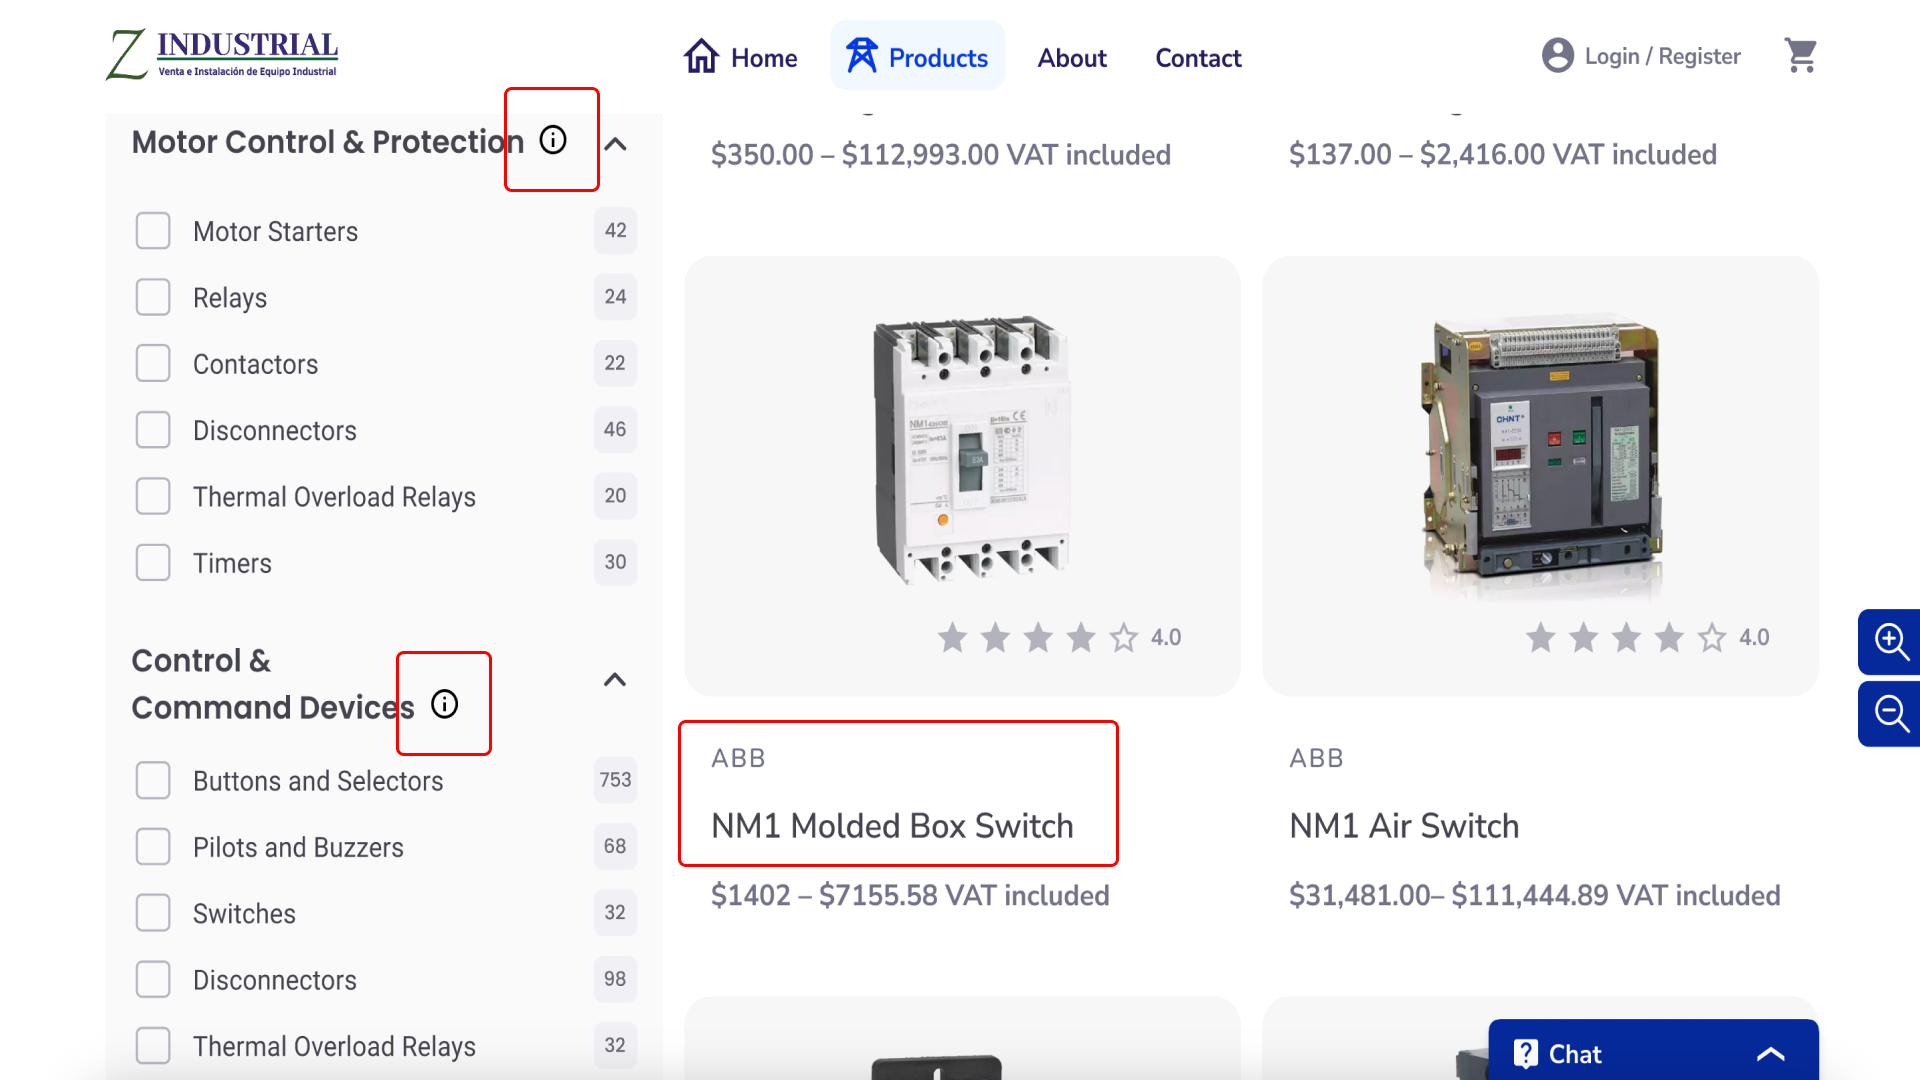Click the zoom out magnifier button

1890,714
